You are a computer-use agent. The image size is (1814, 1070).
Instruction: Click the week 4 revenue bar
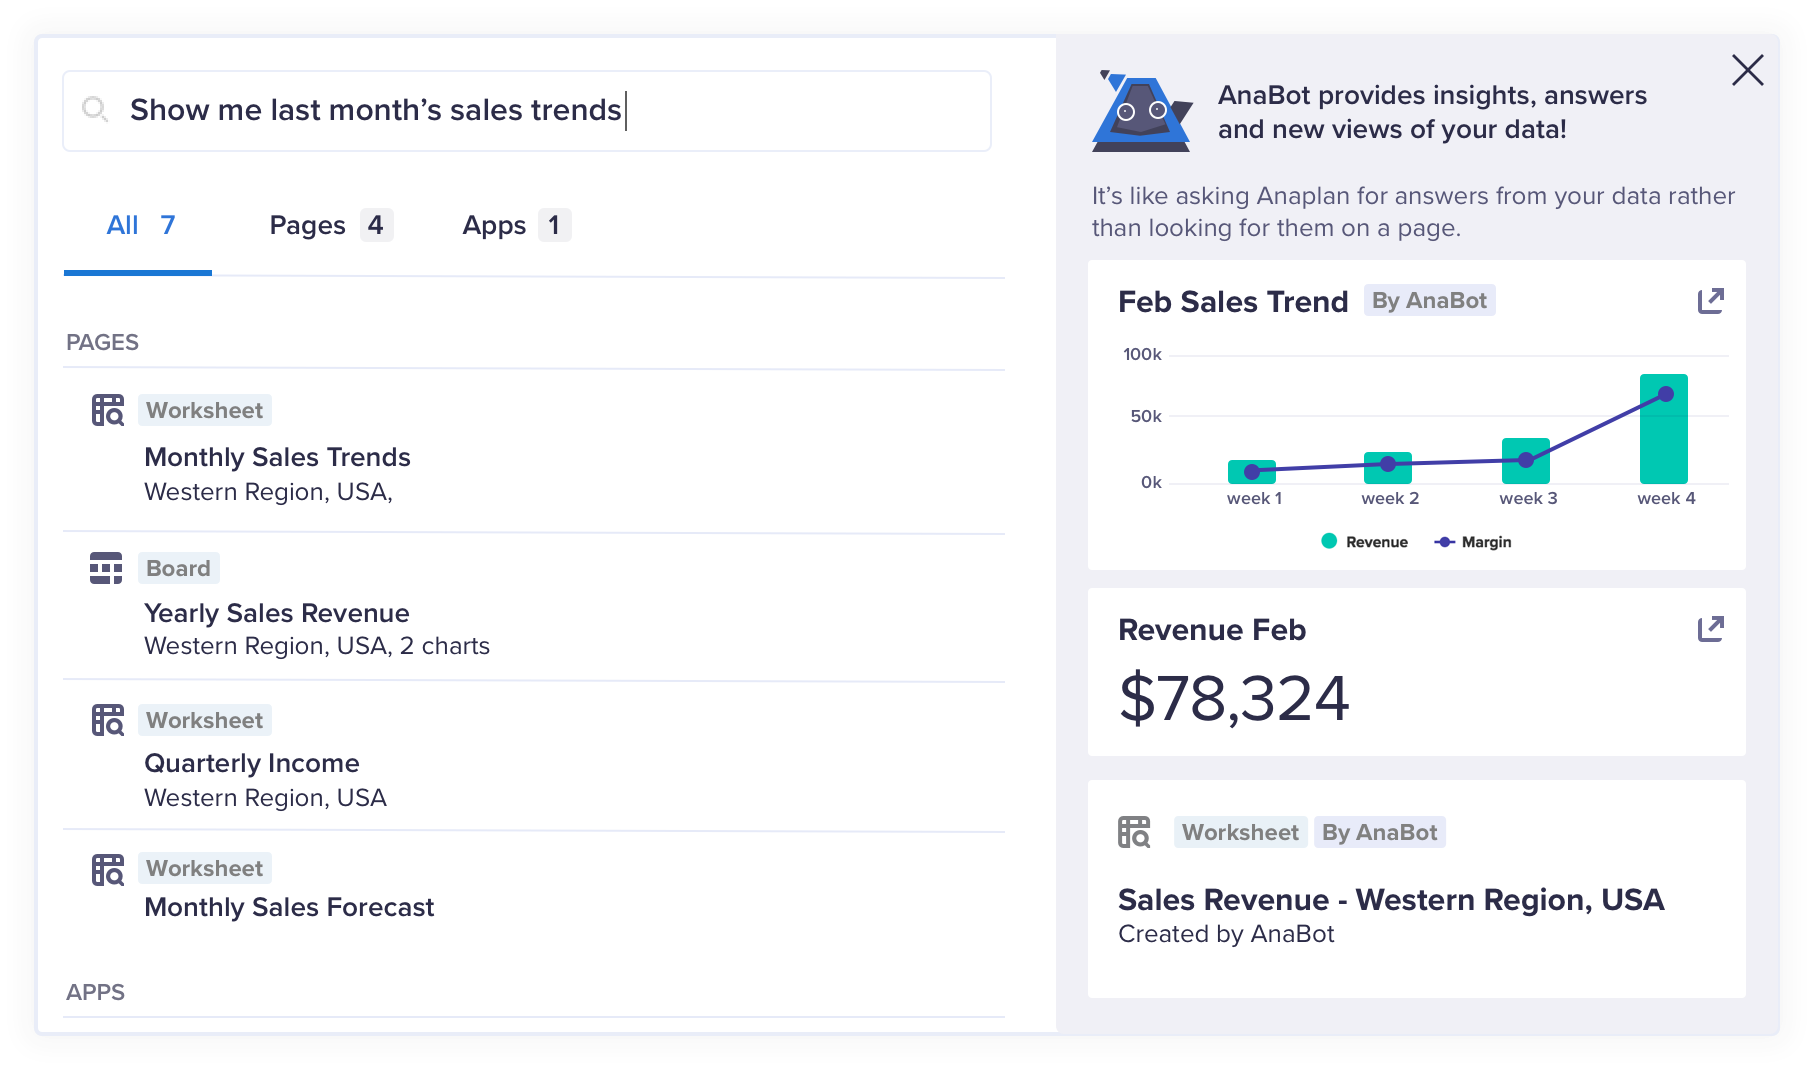pyautogui.click(x=1664, y=429)
